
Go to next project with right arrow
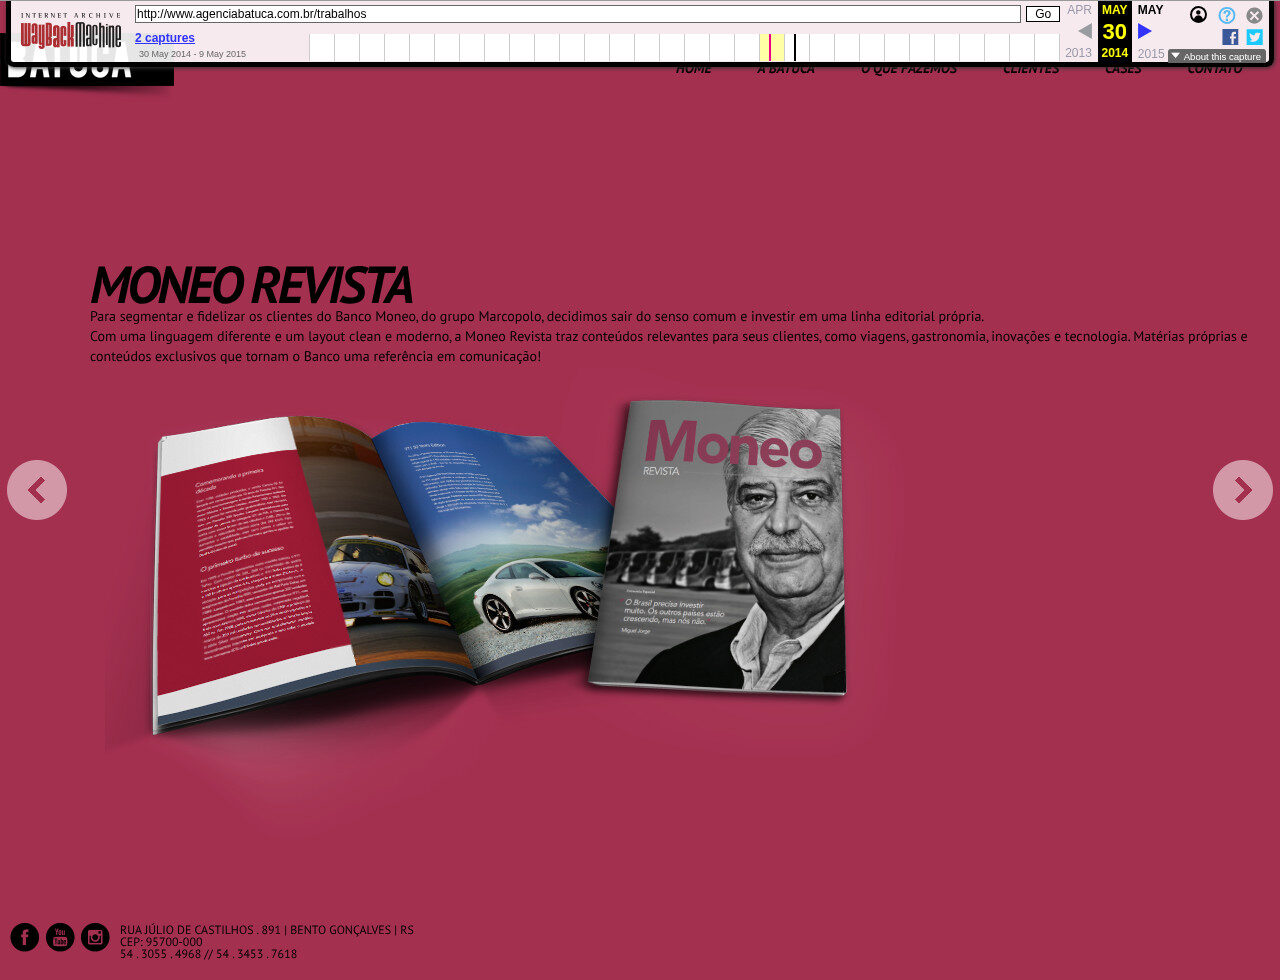pyautogui.click(x=1242, y=490)
